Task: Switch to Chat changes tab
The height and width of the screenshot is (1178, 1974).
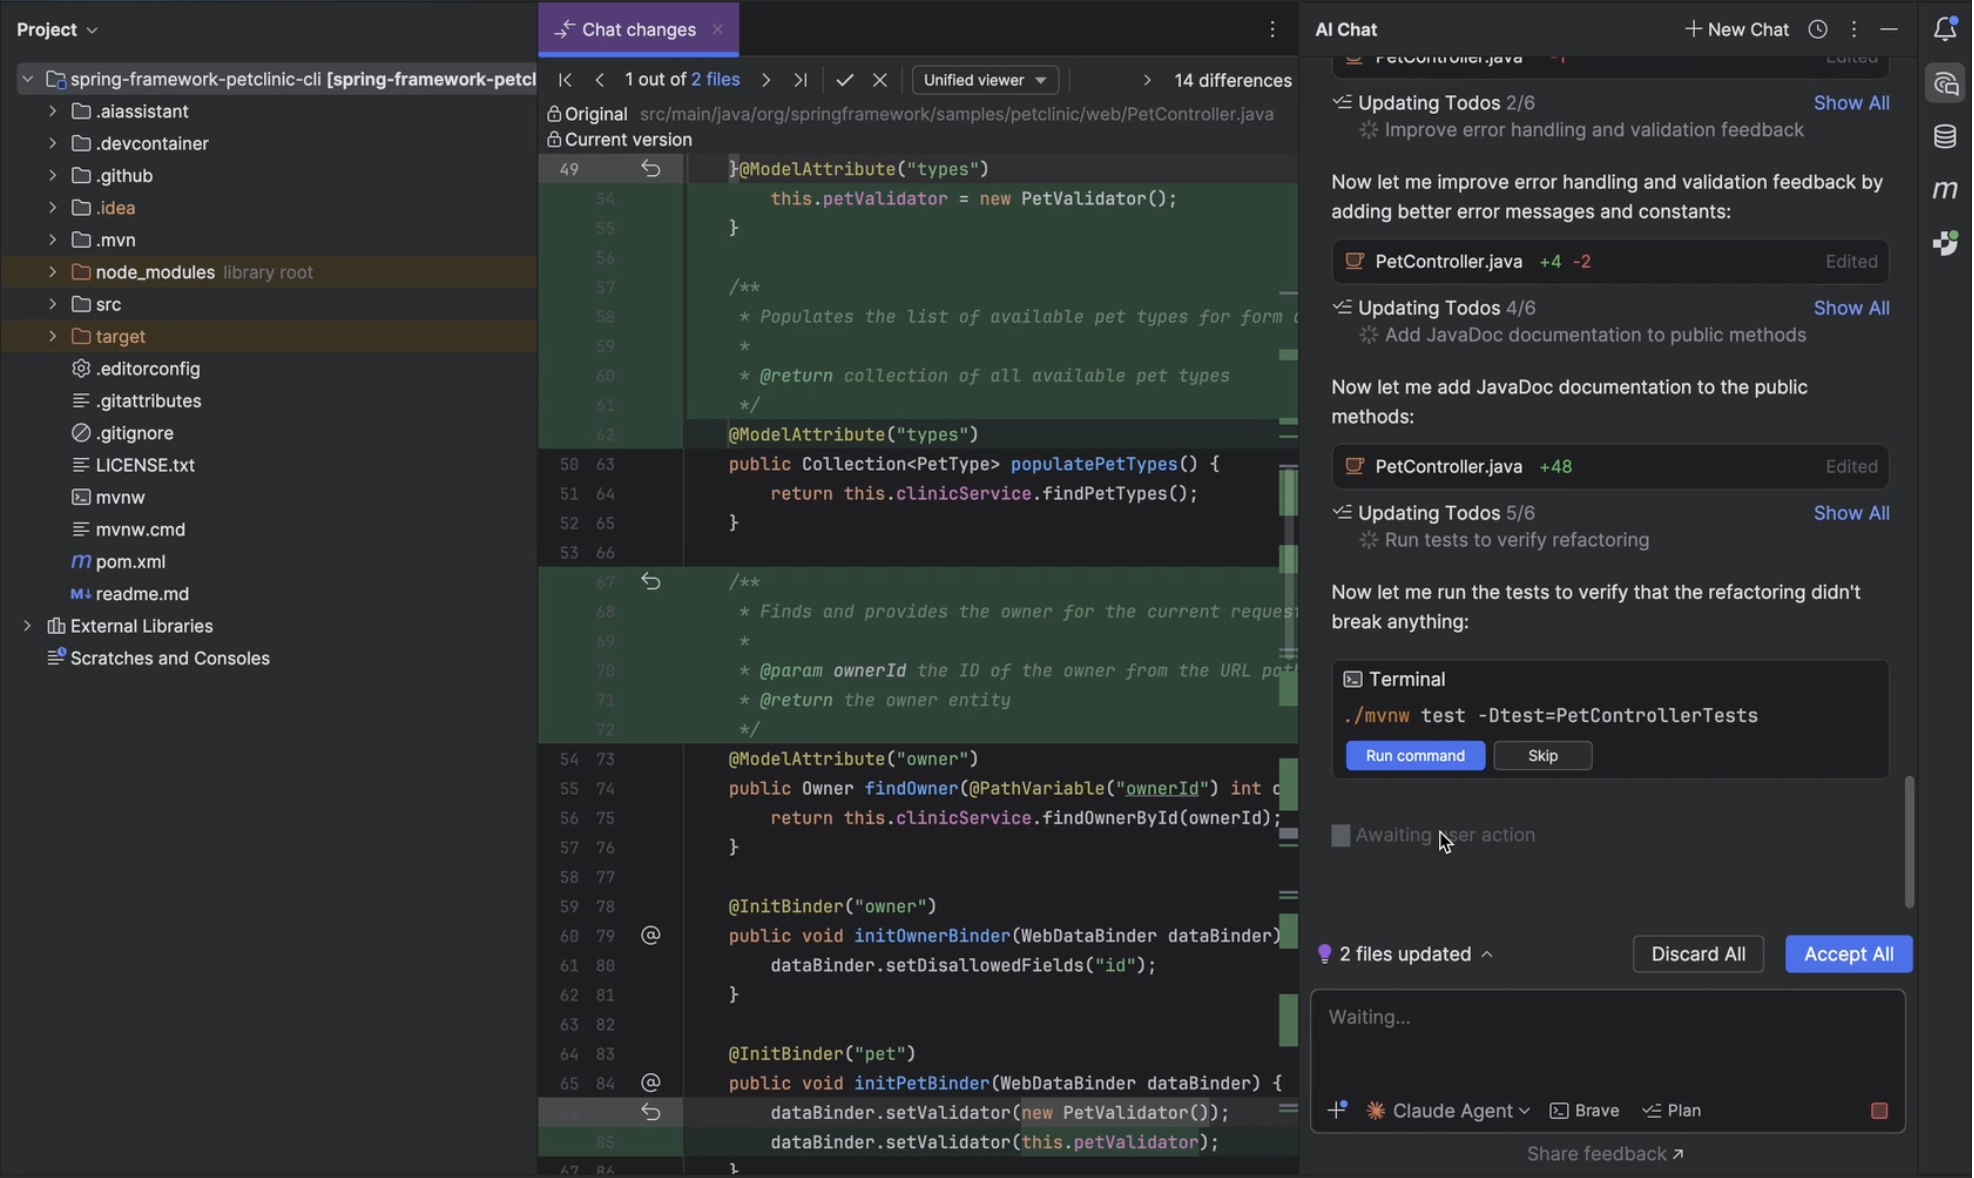Action: (x=638, y=30)
